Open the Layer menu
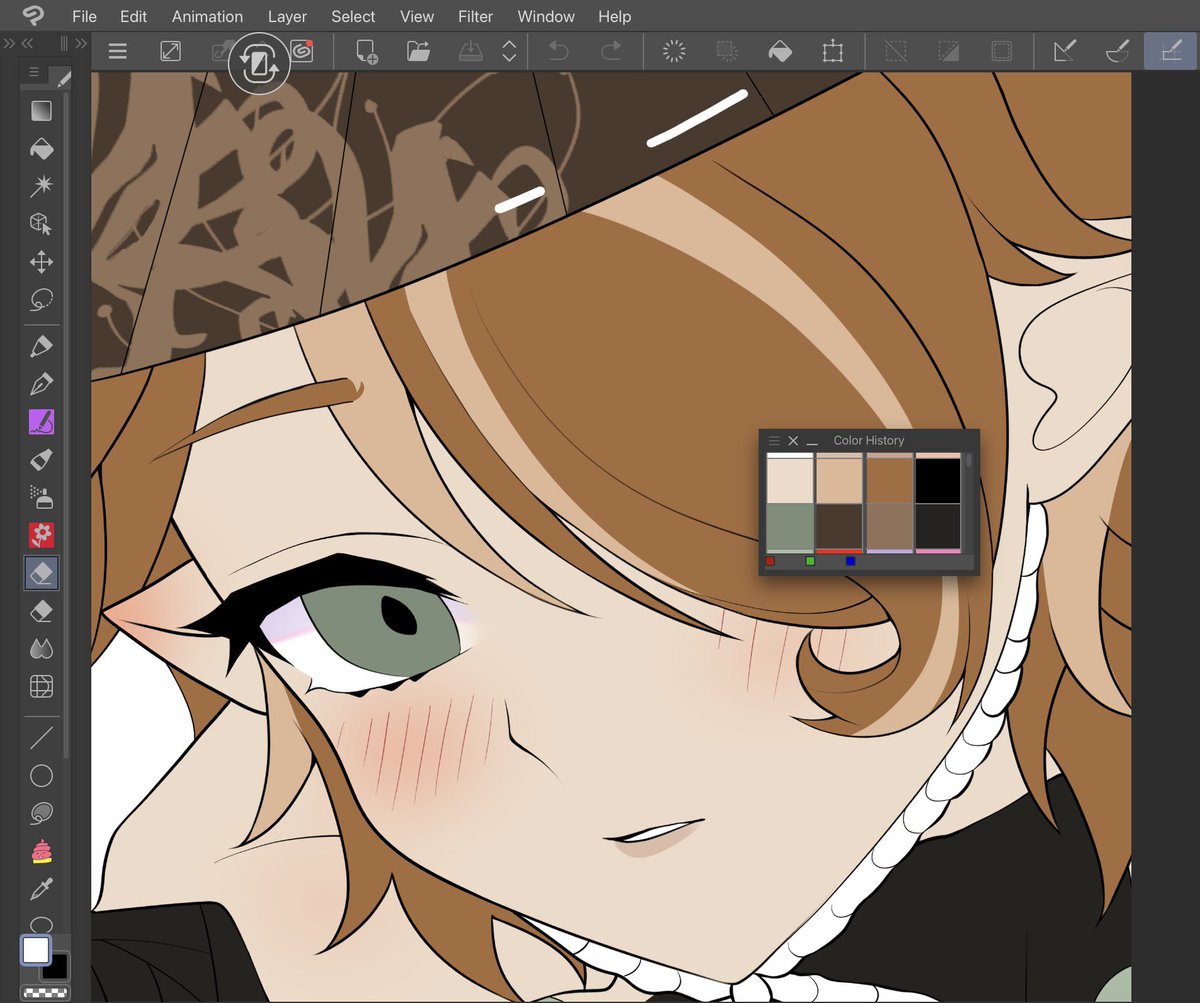The image size is (1200, 1003). click(x=287, y=17)
